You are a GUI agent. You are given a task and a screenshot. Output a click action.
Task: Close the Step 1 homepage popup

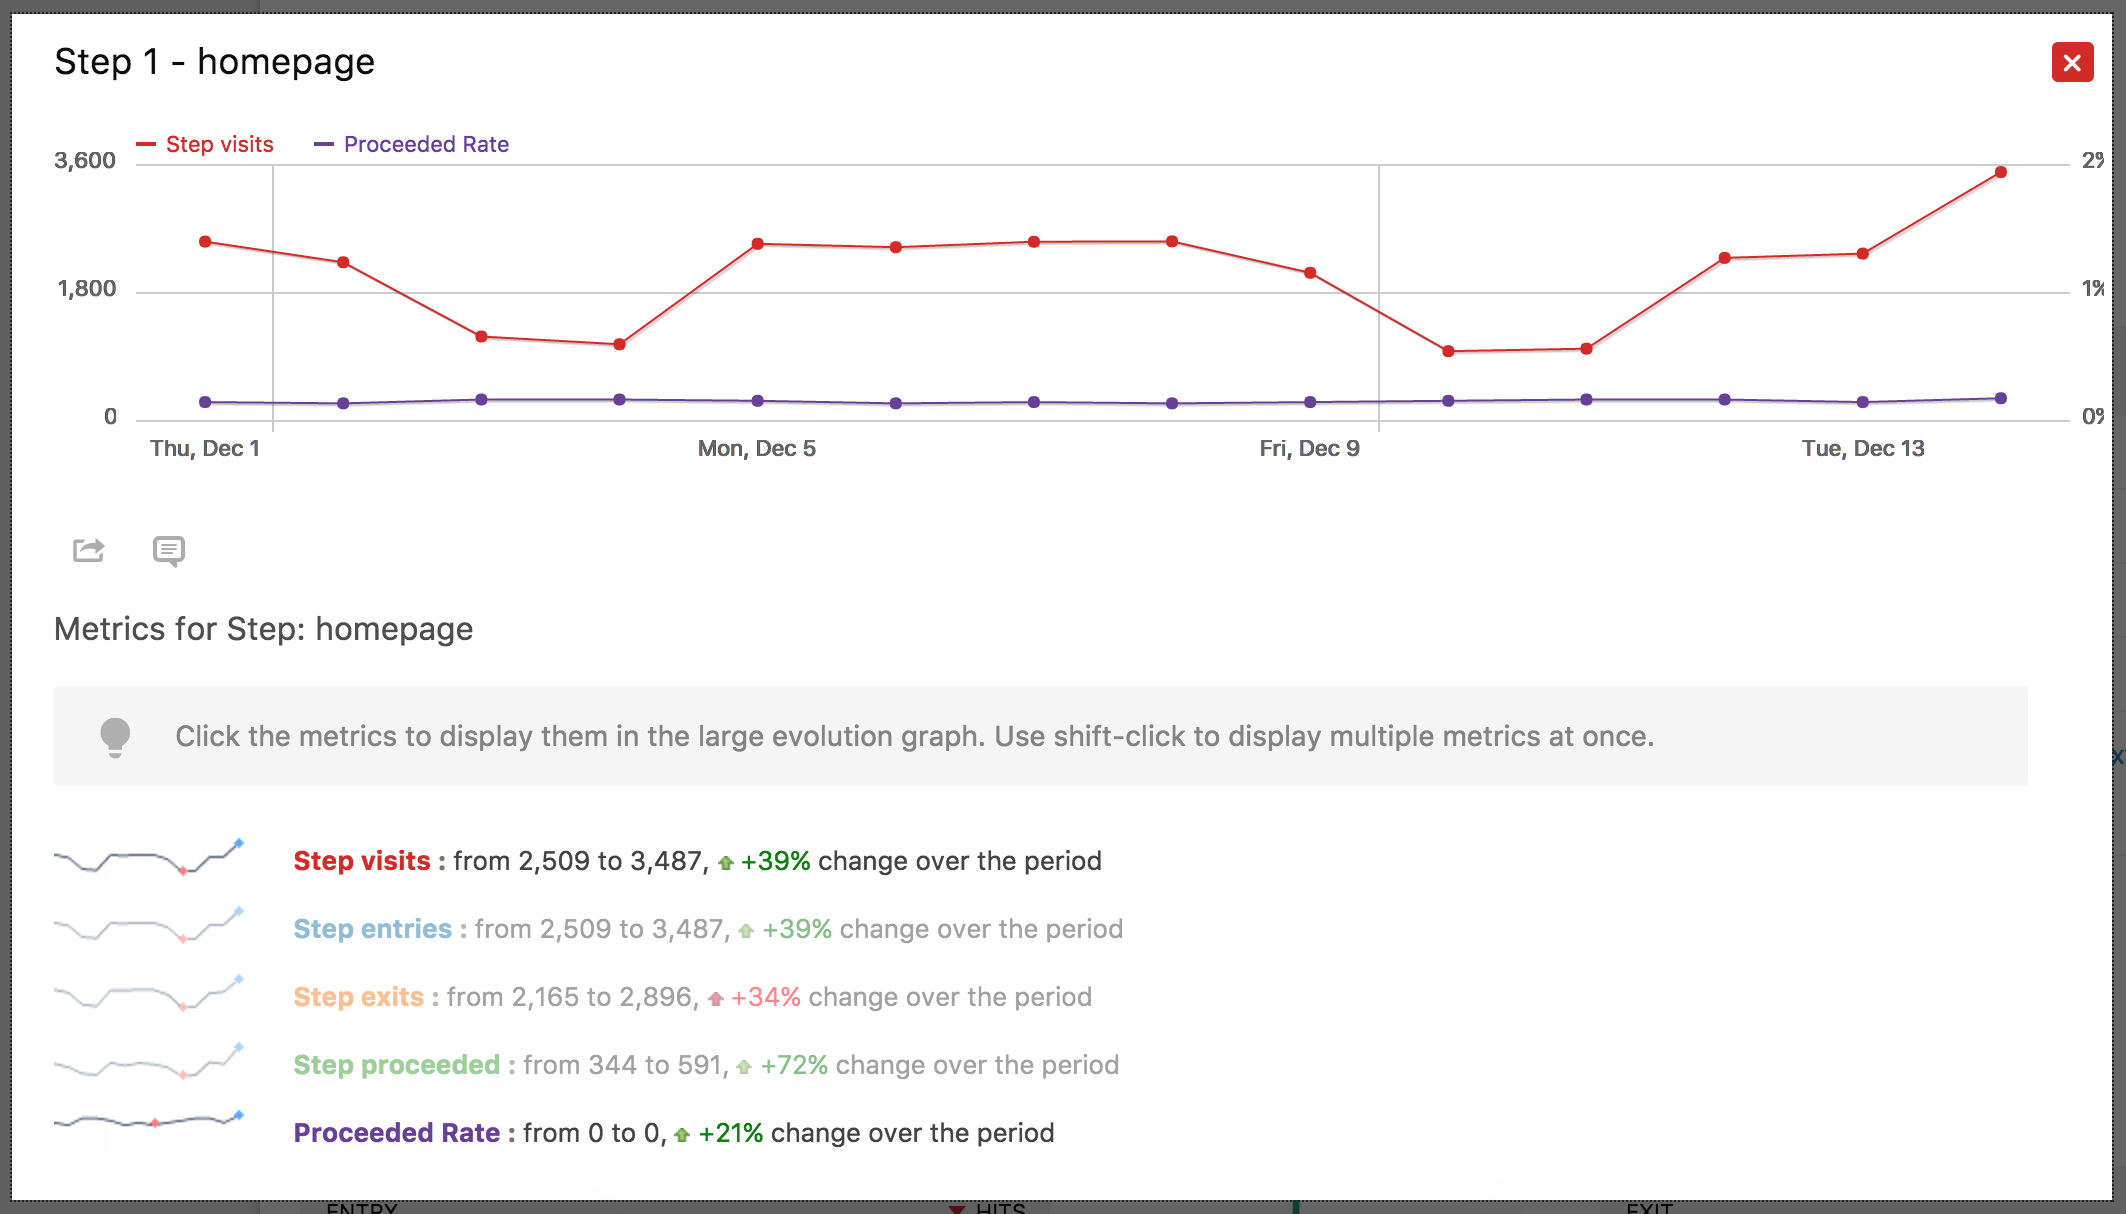[2072, 63]
